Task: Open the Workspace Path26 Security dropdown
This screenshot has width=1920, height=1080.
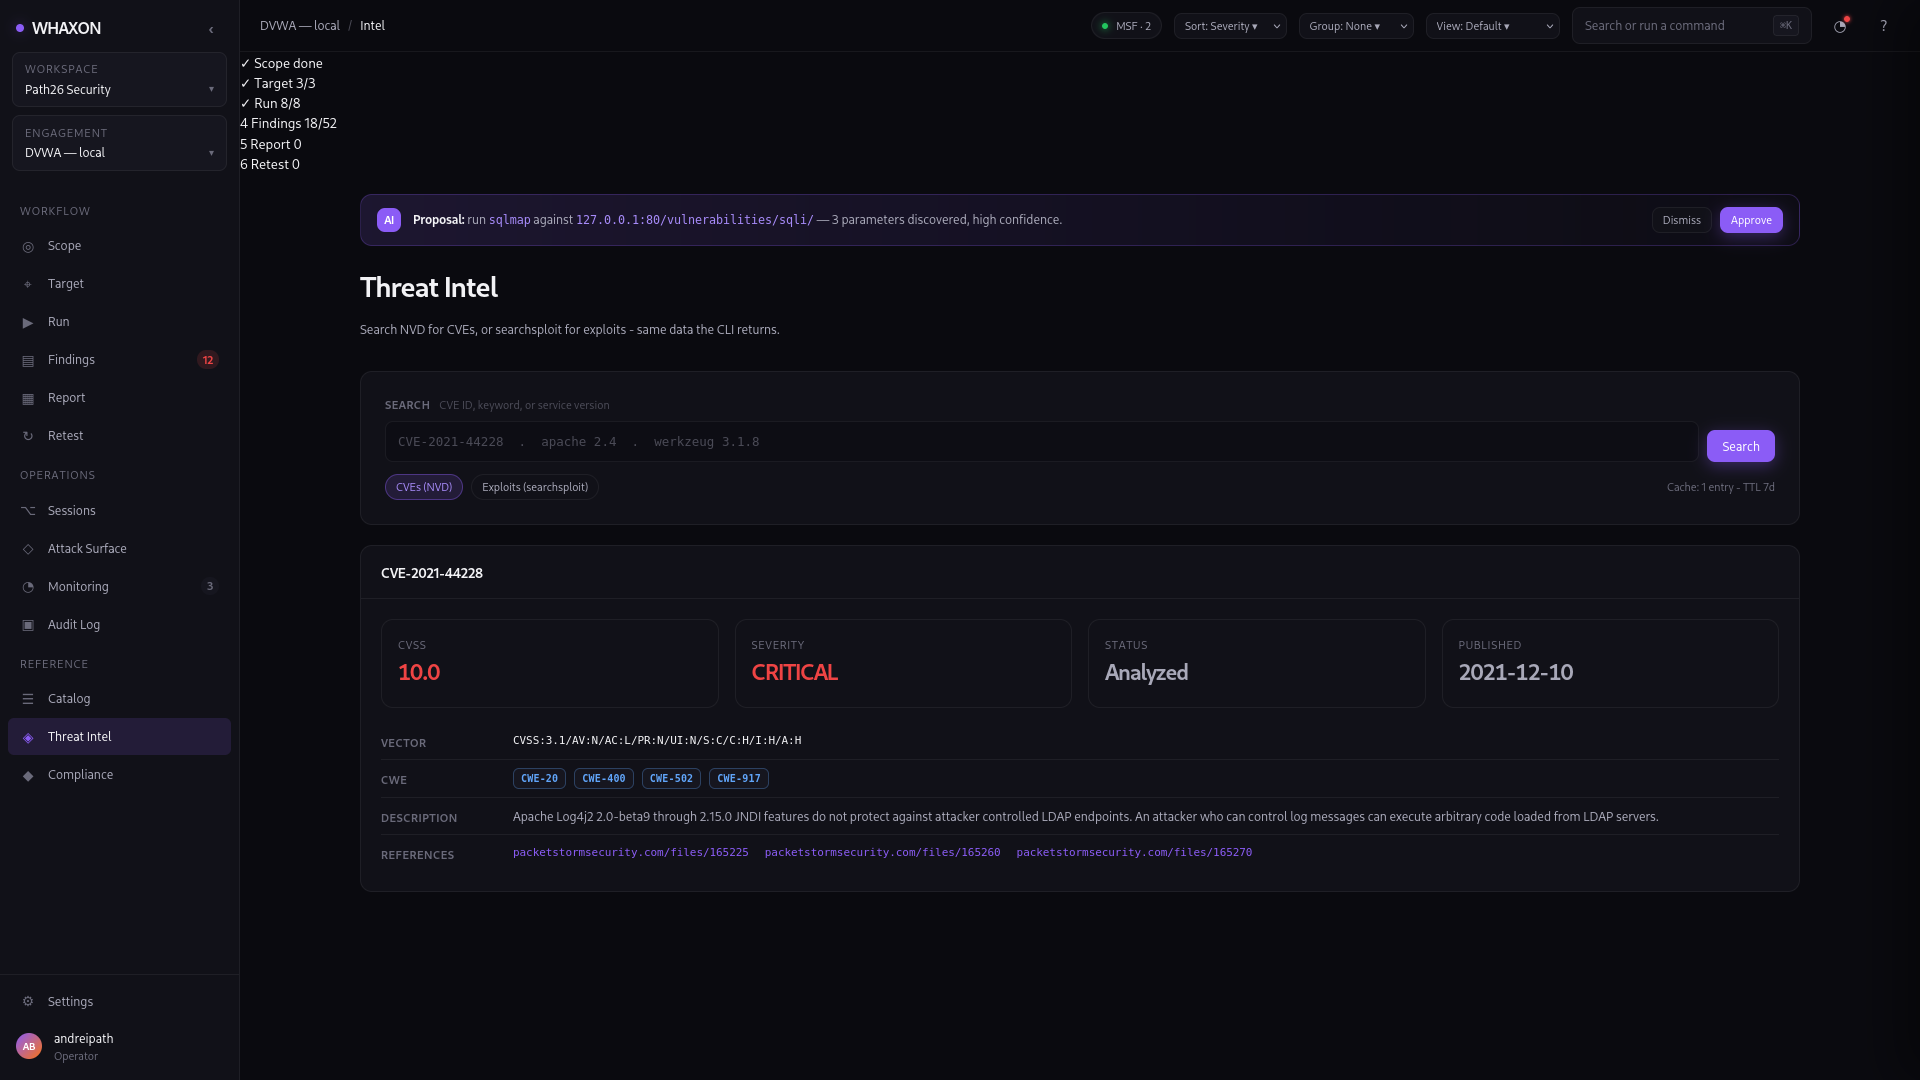Action: (119, 80)
